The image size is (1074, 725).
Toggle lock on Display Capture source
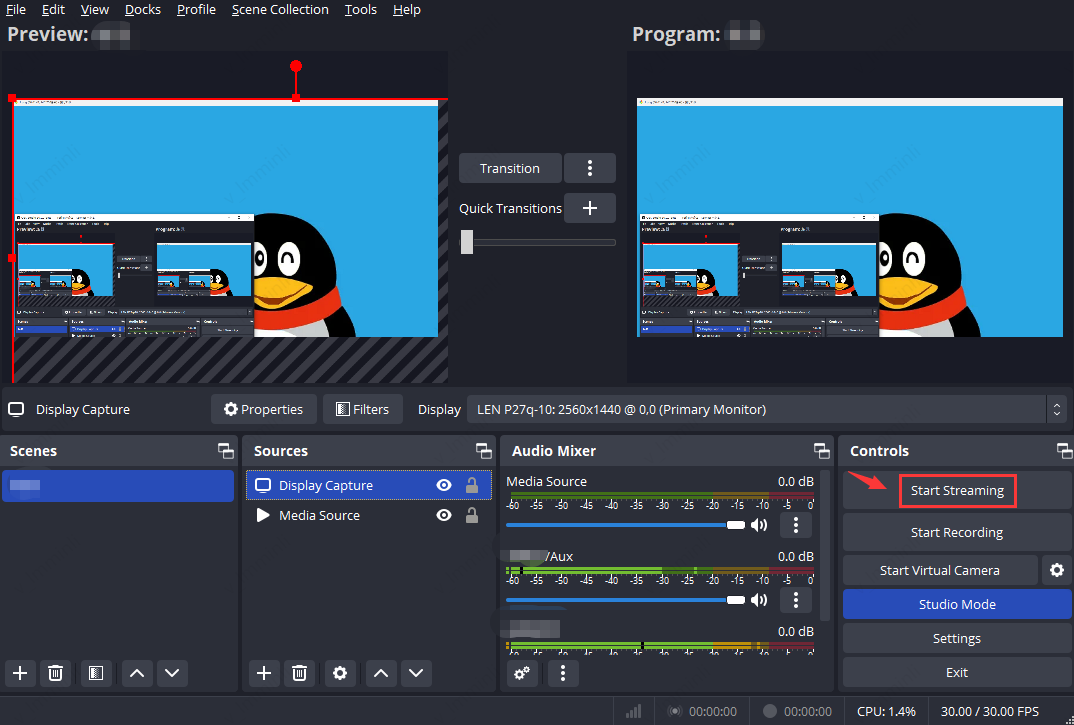click(472, 485)
